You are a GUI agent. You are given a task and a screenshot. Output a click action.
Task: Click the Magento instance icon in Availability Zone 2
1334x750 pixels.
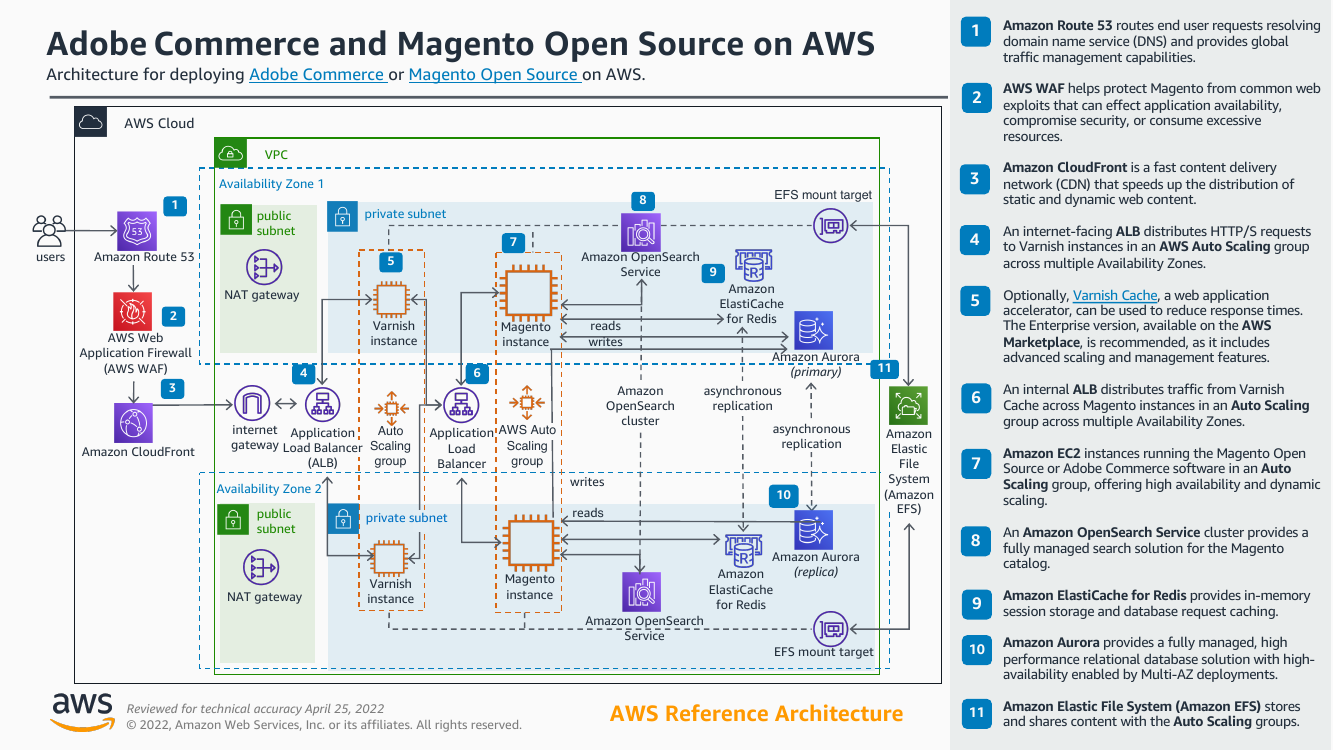[x=530, y=543]
